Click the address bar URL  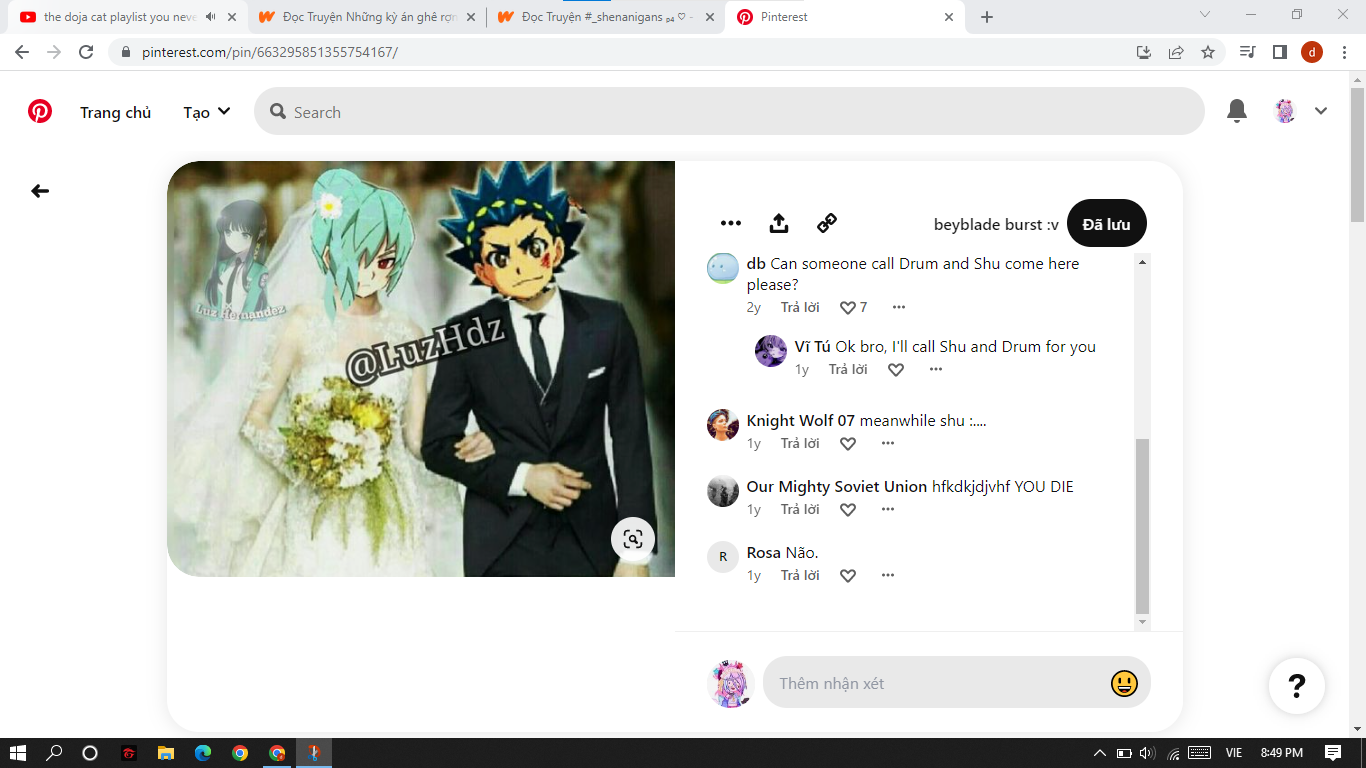(270, 52)
